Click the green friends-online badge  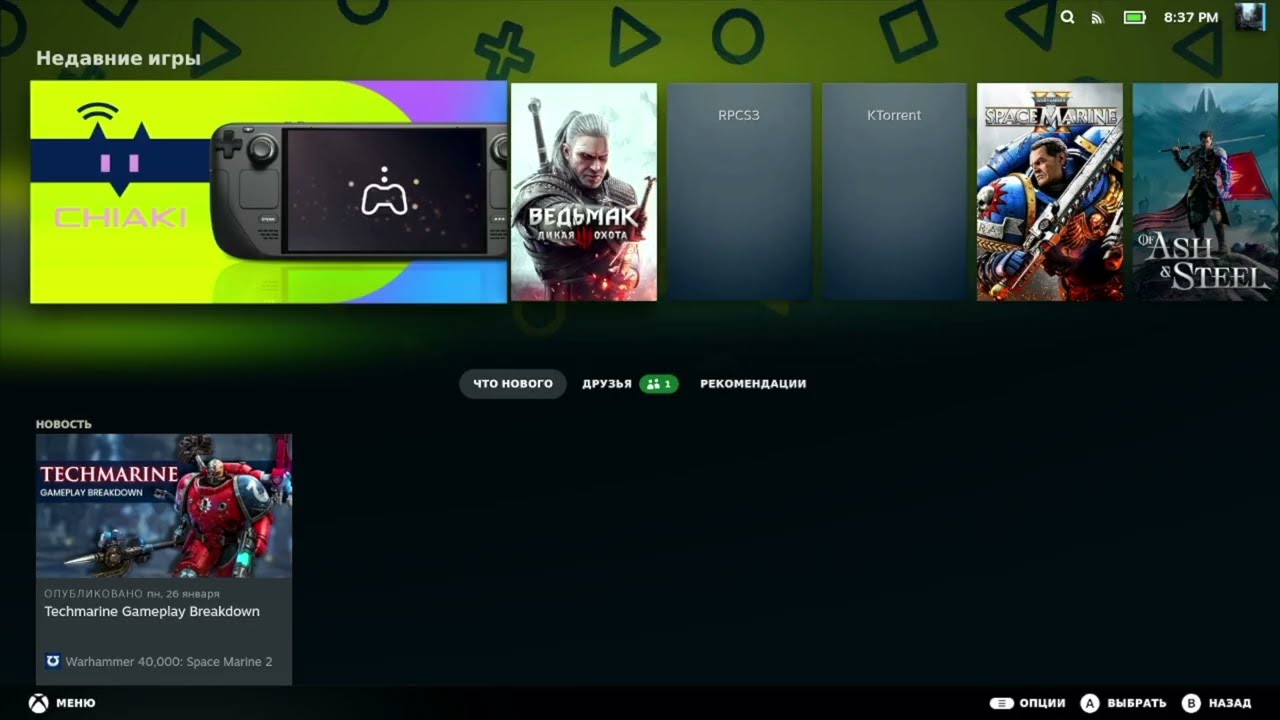(x=659, y=384)
